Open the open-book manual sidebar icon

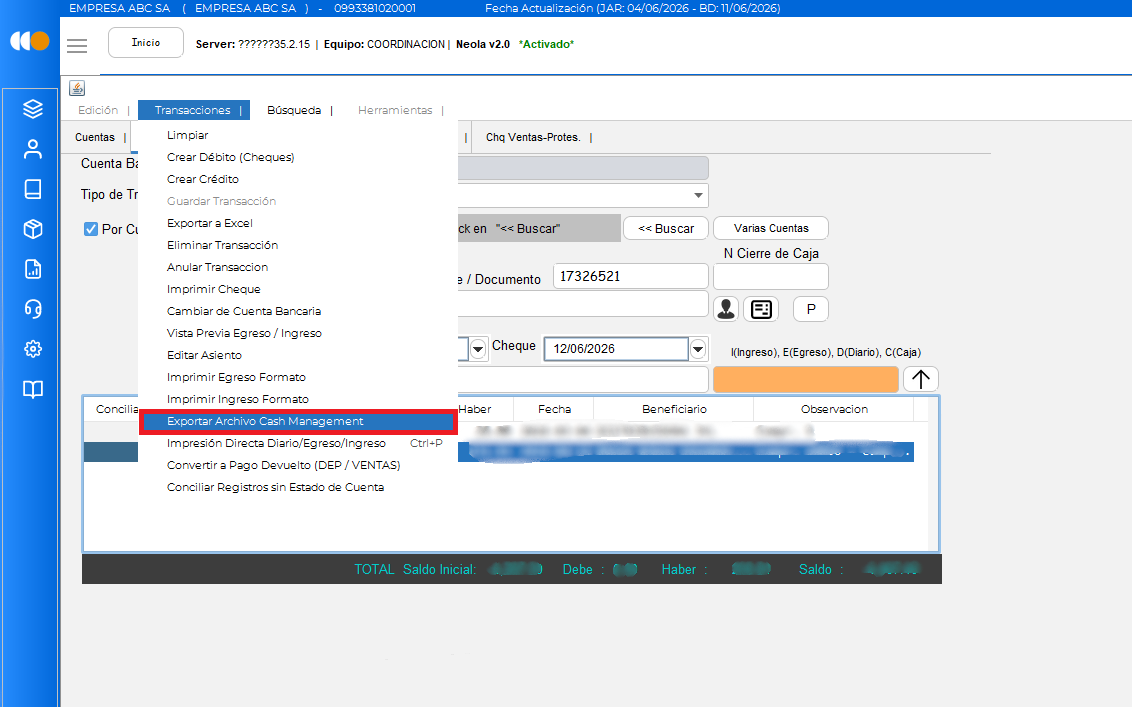pos(32,389)
